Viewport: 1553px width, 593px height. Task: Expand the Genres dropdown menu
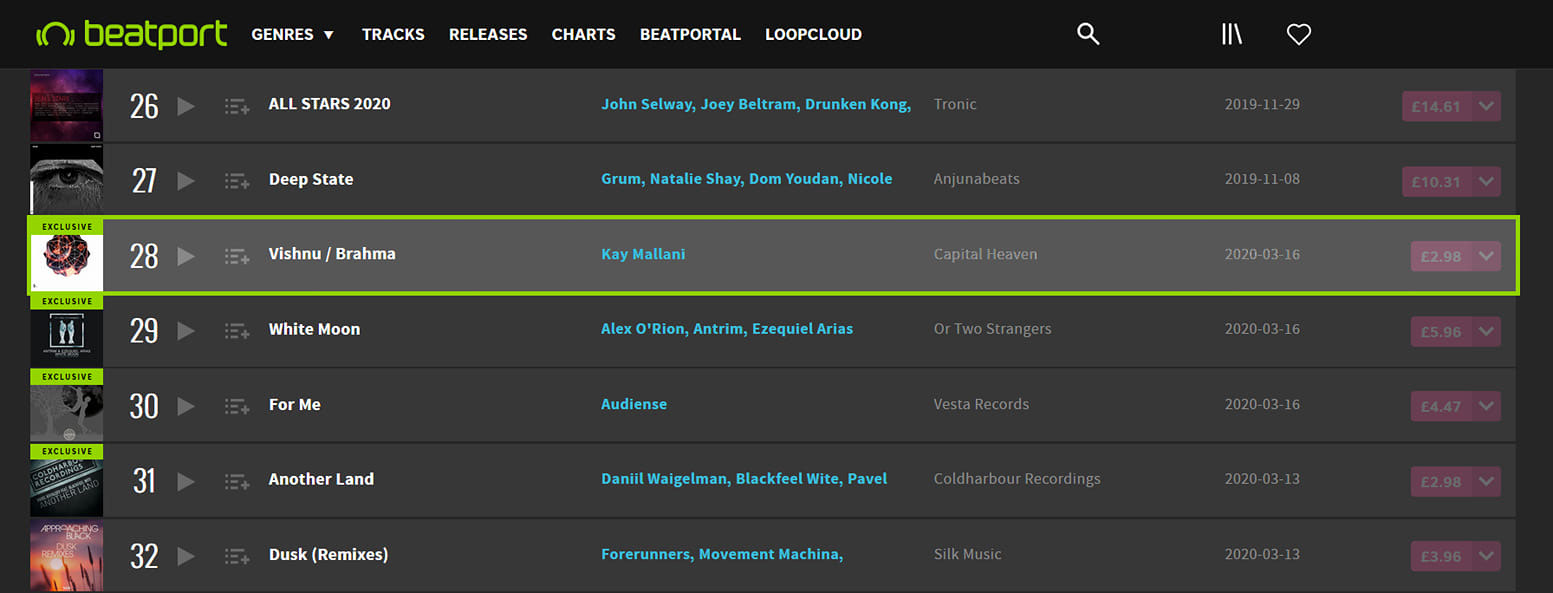point(292,34)
